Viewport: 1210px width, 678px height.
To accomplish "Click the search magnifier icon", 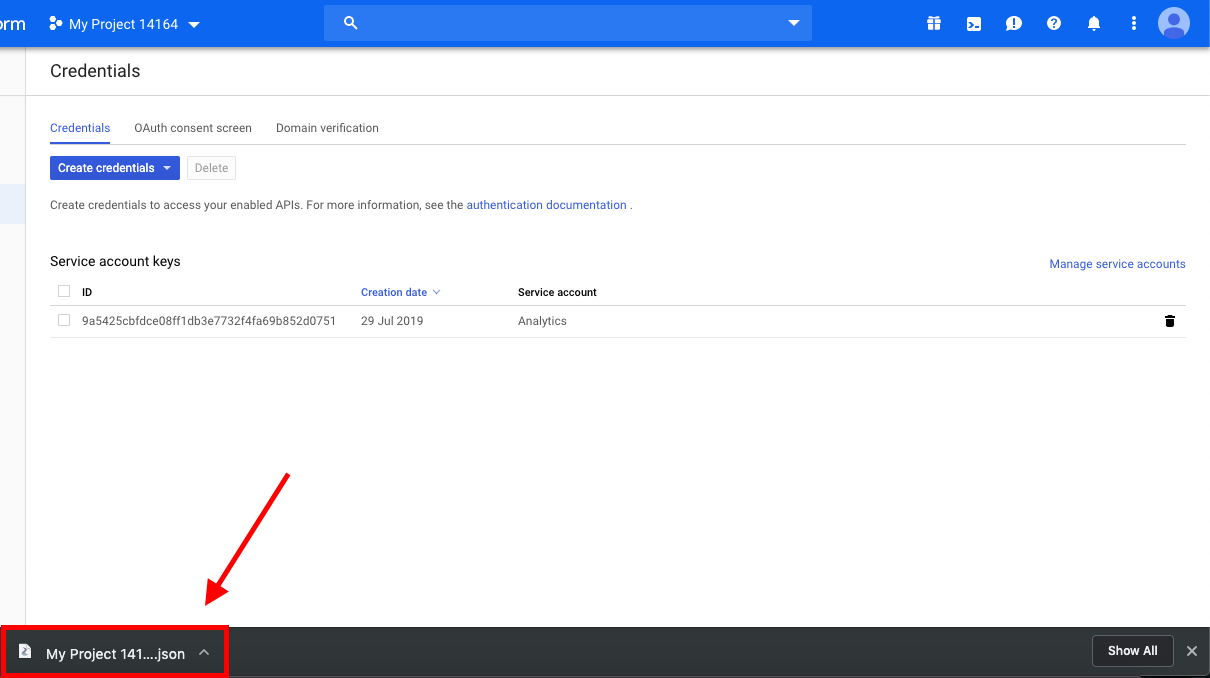I will click(x=351, y=23).
